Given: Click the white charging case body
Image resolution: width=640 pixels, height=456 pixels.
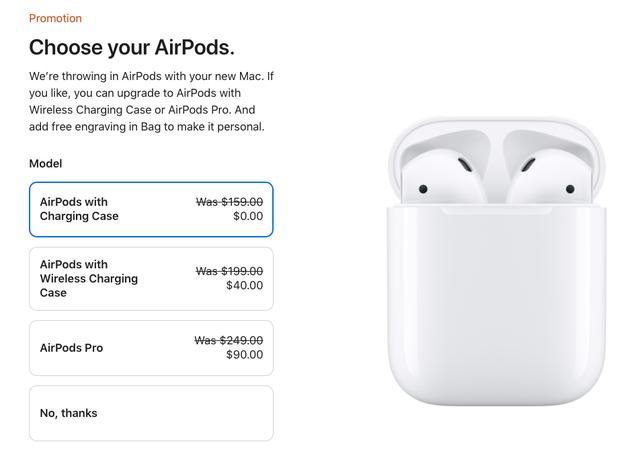Looking at the screenshot, I should (x=496, y=306).
